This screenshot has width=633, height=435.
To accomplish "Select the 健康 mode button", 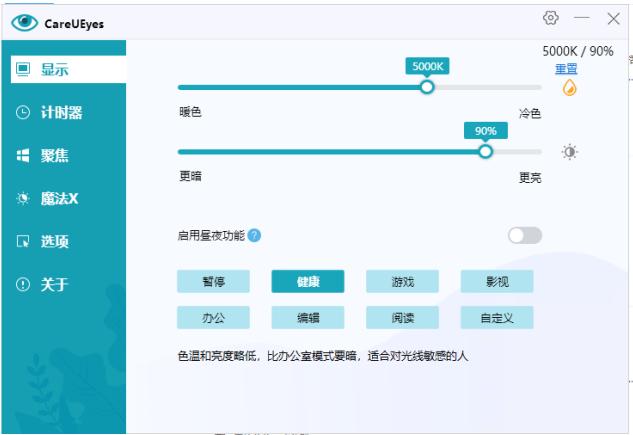I will [x=308, y=281].
